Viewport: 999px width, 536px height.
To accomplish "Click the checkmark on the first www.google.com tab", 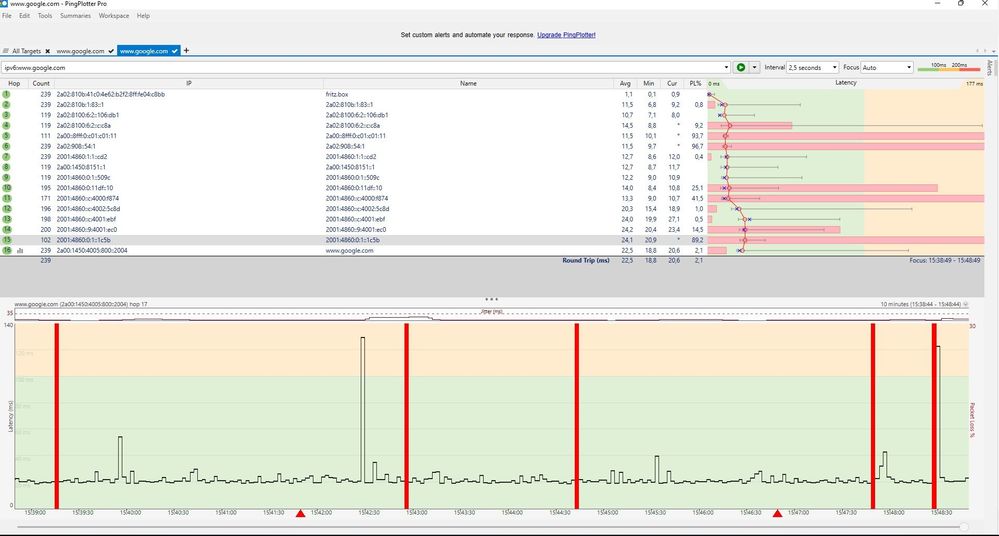I will pyautogui.click(x=111, y=51).
